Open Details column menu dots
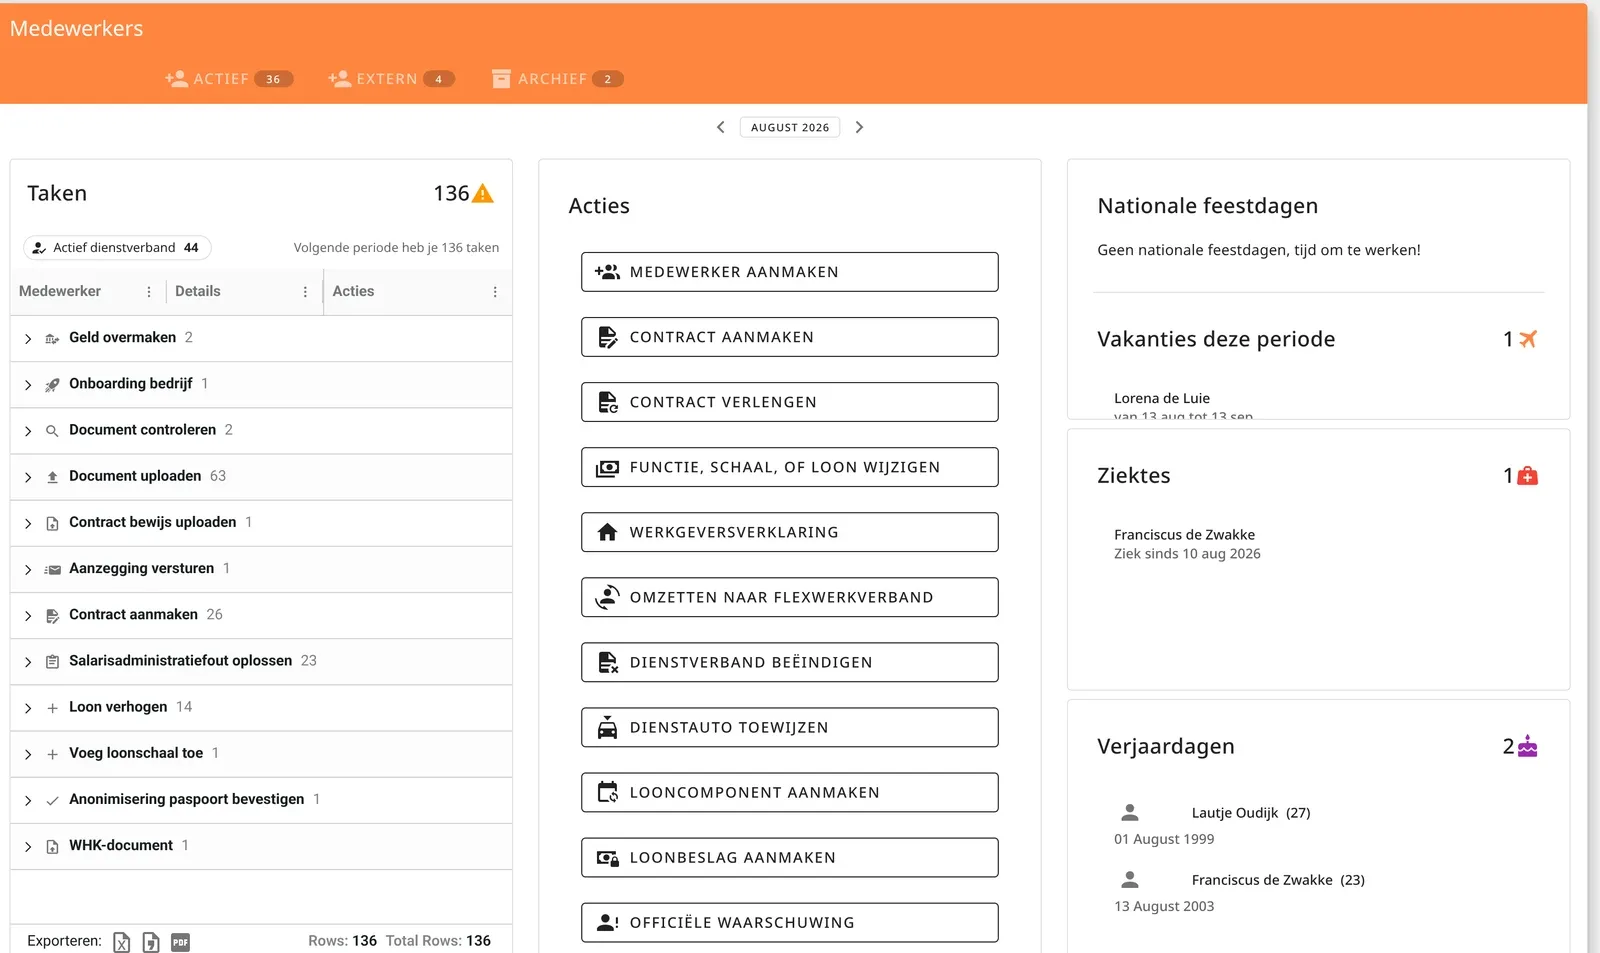The width and height of the screenshot is (1600, 953). pyautogui.click(x=305, y=292)
